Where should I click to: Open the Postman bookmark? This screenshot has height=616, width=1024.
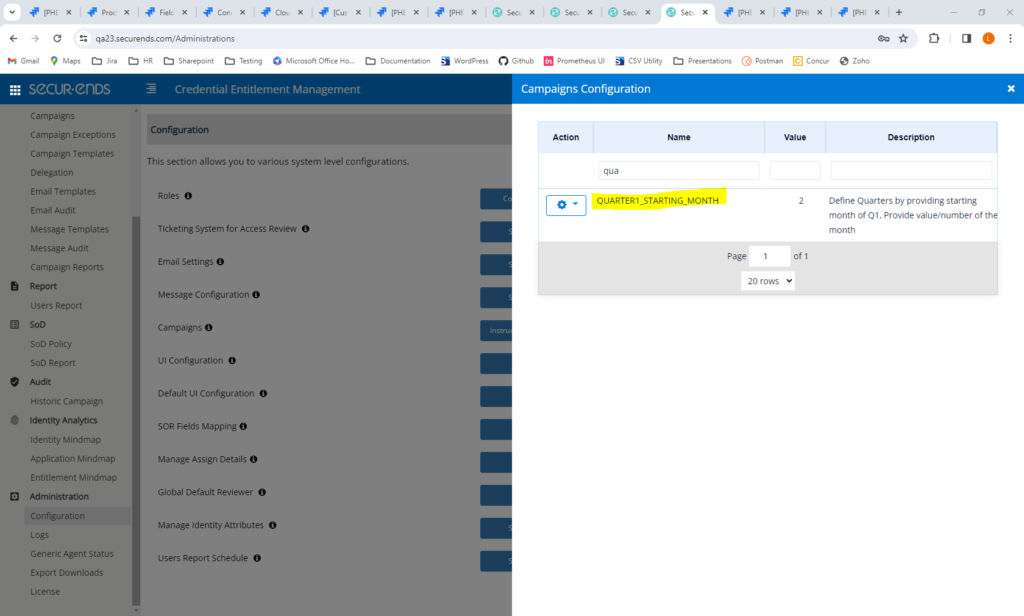click(x=762, y=61)
